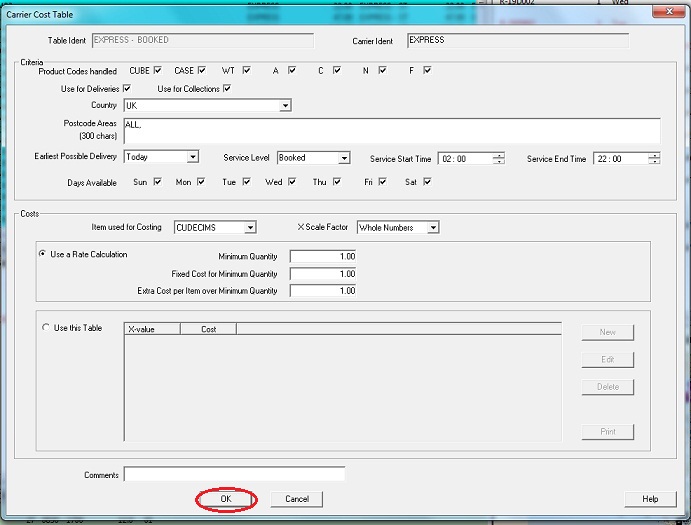Image resolution: width=691 pixels, height=525 pixels.
Task: Open Help for this dialog
Action: [x=650, y=499]
